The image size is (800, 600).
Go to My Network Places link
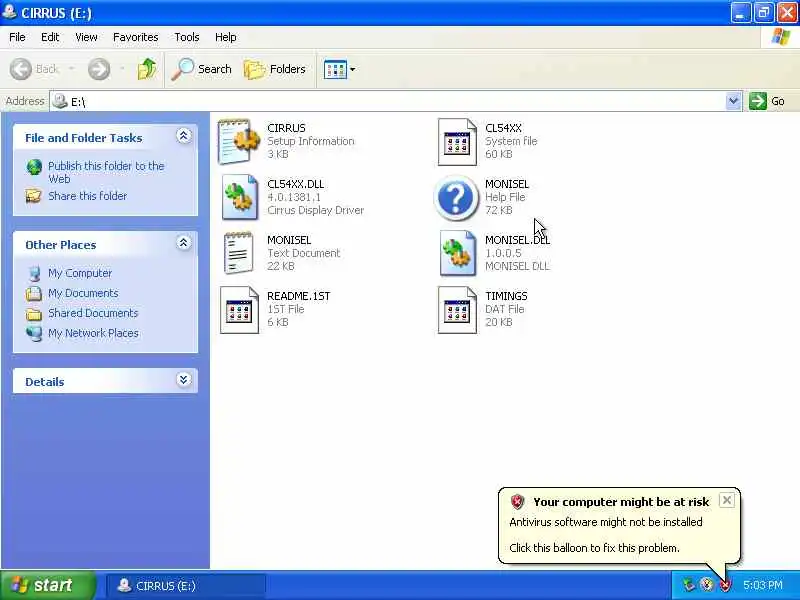93,333
